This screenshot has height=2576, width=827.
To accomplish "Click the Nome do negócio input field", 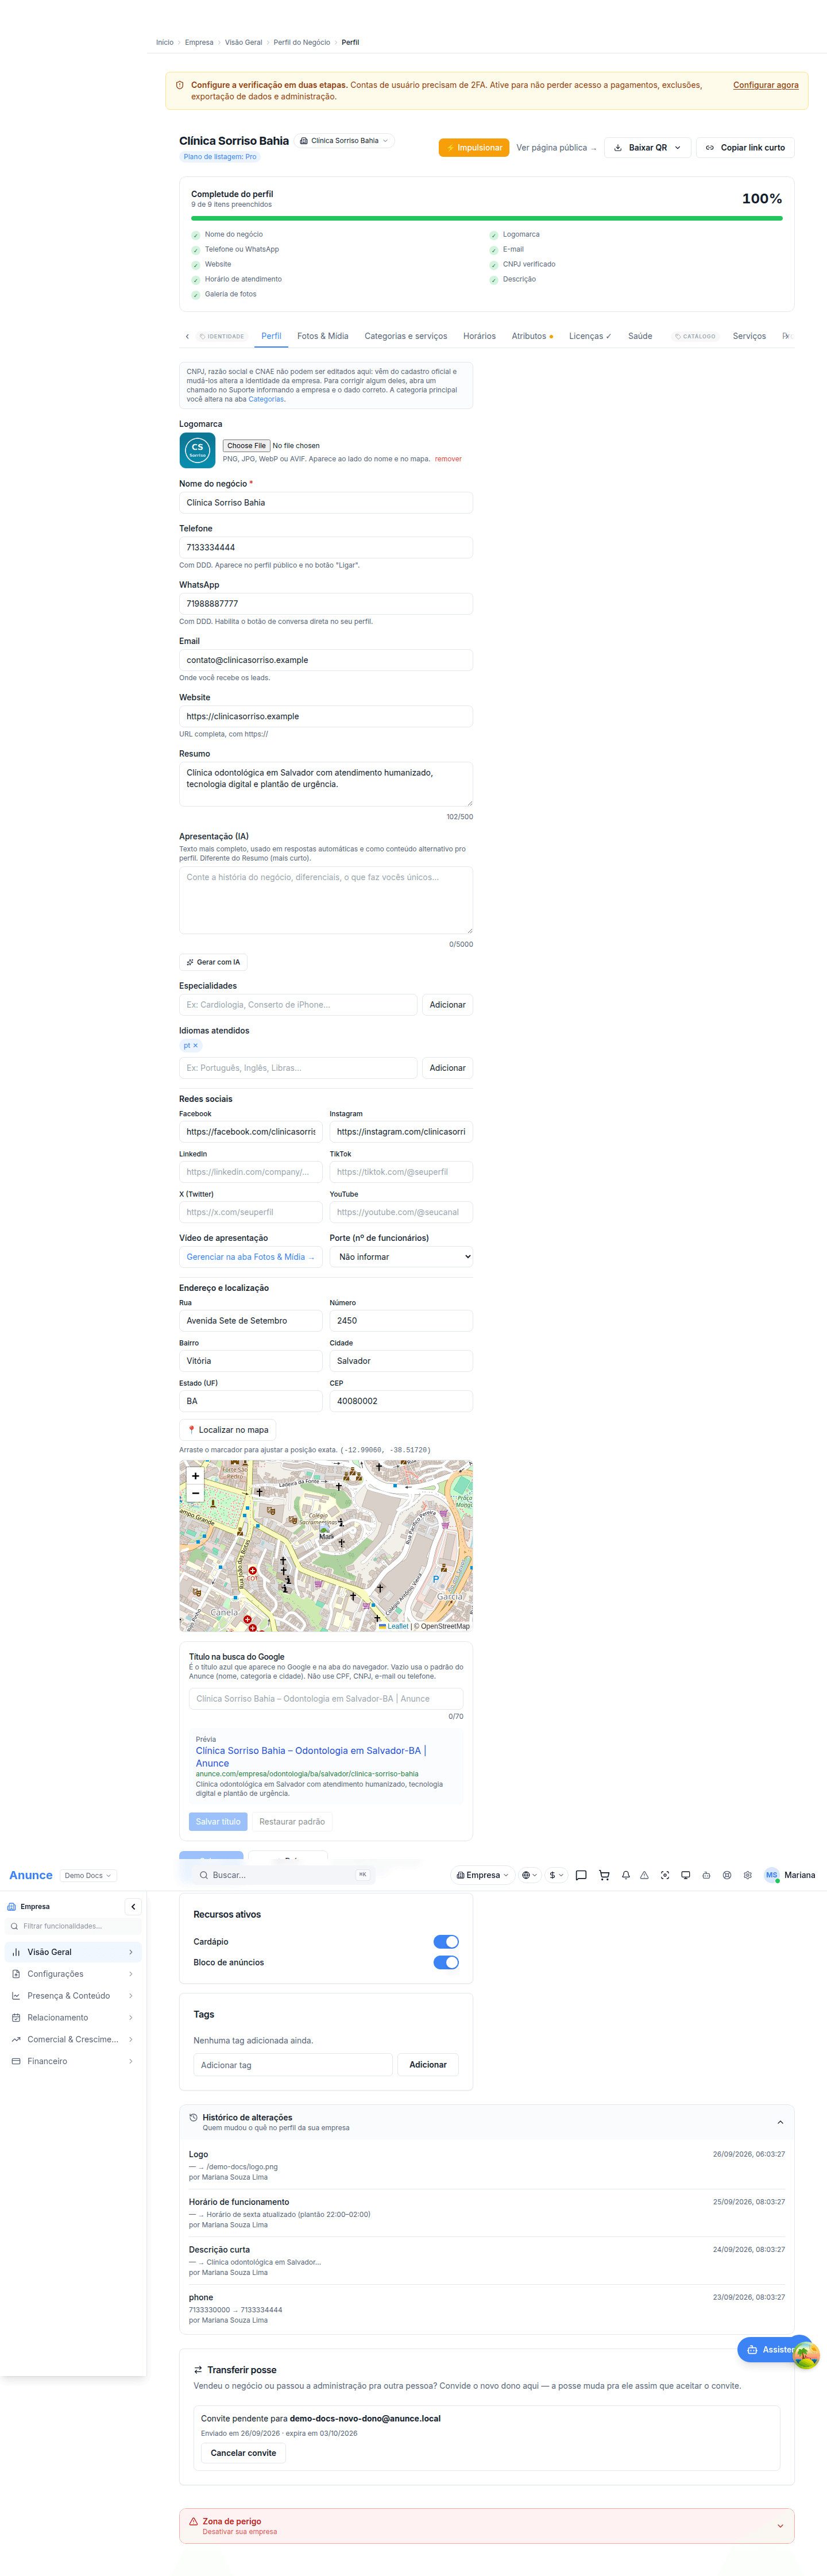I will [326, 503].
